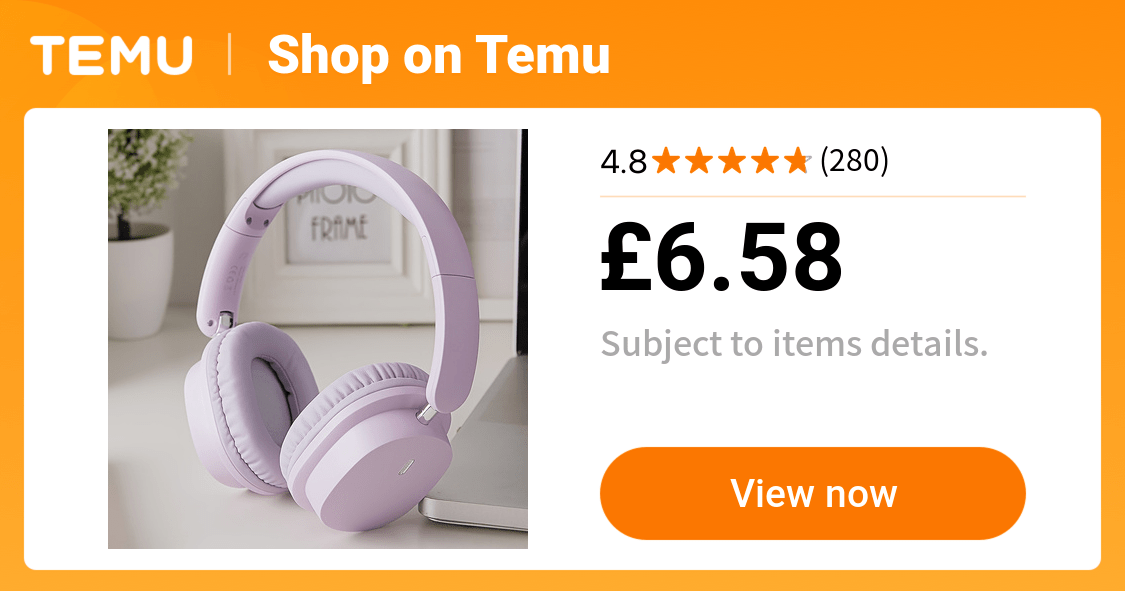Click the second orange rating star
The height and width of the screenshot is (591, 1125).
699,161
